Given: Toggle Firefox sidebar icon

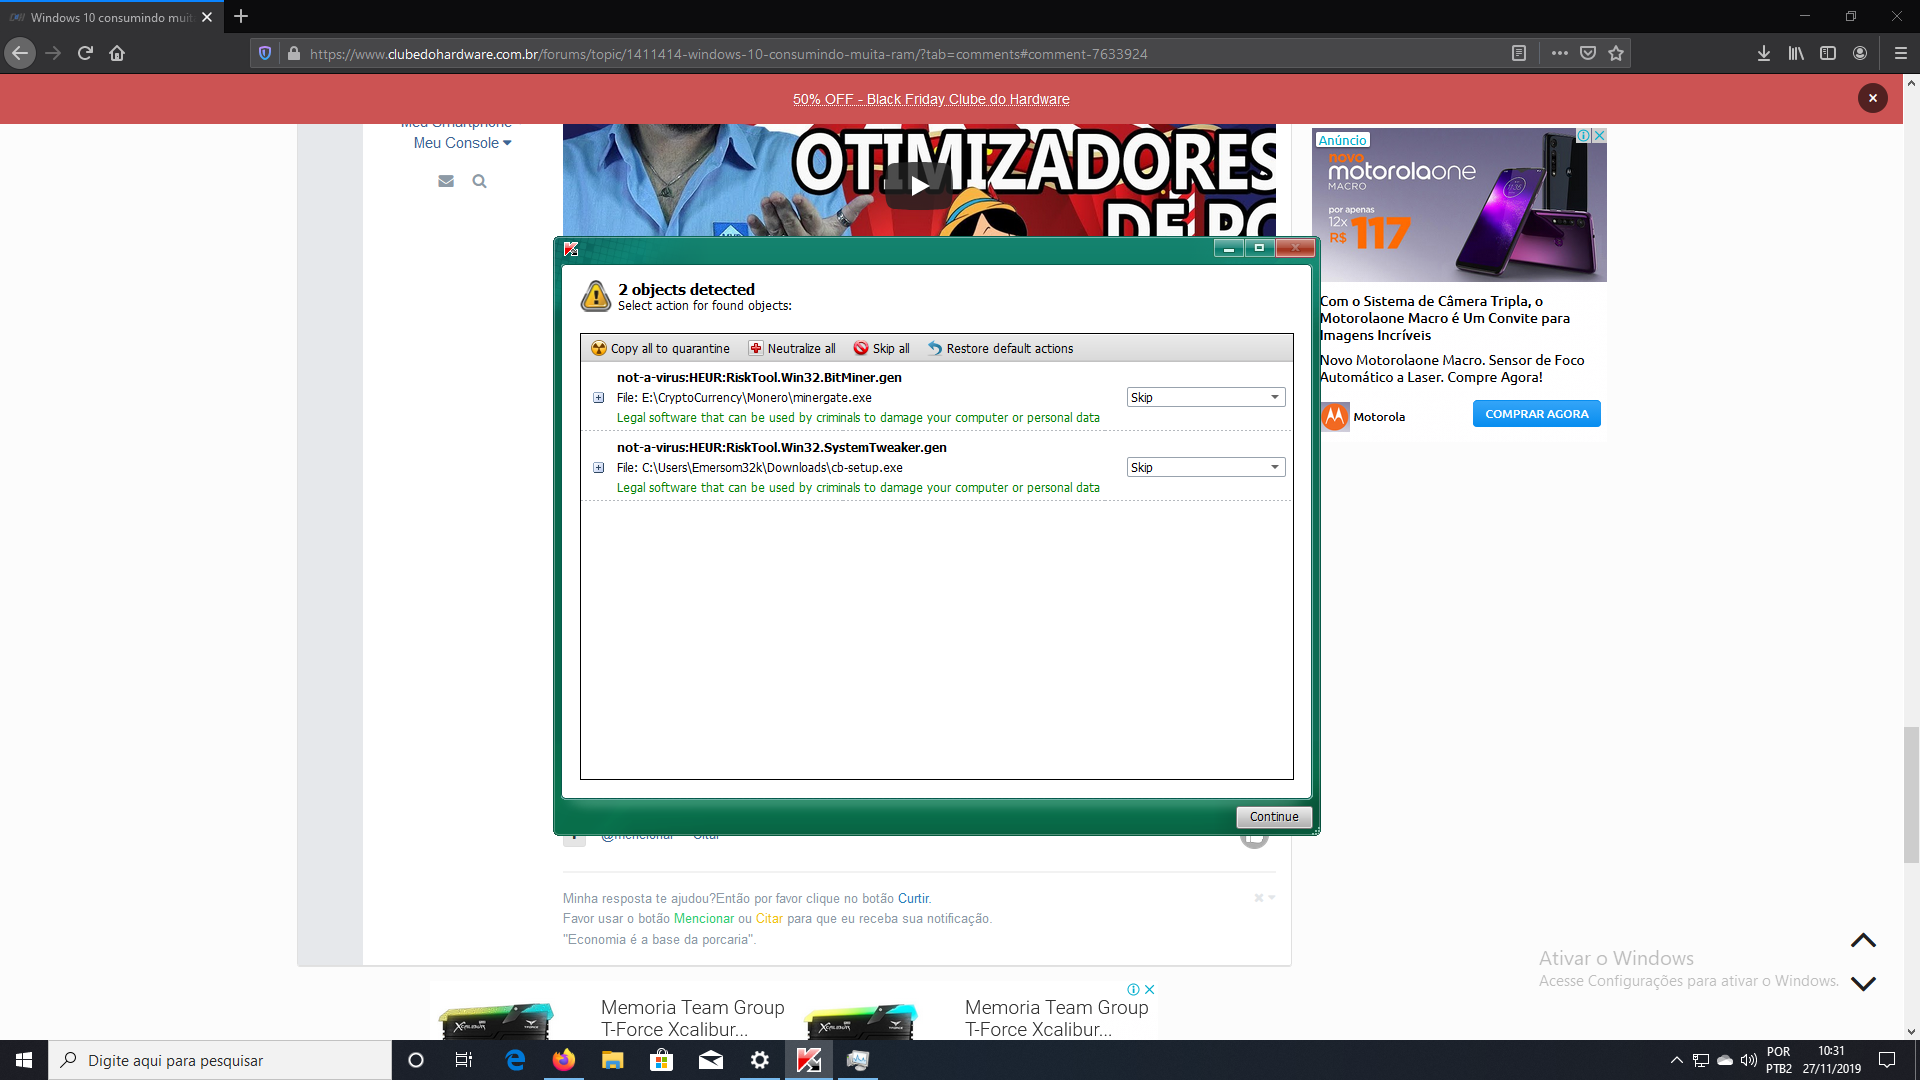Looking at the screenshot, I should click(x=1828, y=53).
